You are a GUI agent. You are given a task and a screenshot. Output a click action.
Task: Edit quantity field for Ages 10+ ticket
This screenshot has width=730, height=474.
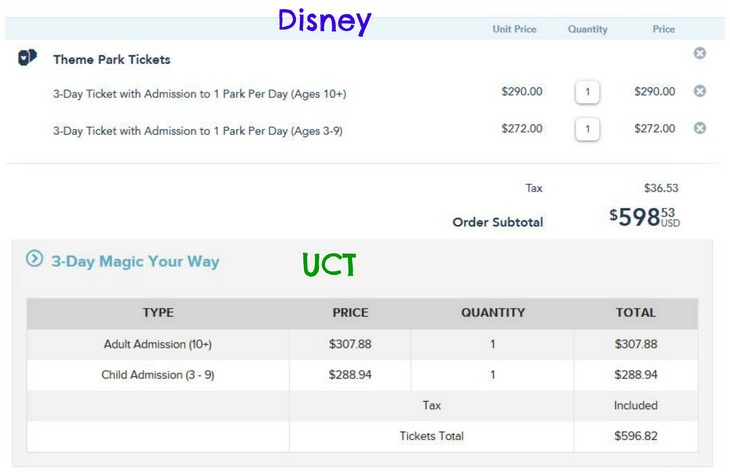point(587,92)
